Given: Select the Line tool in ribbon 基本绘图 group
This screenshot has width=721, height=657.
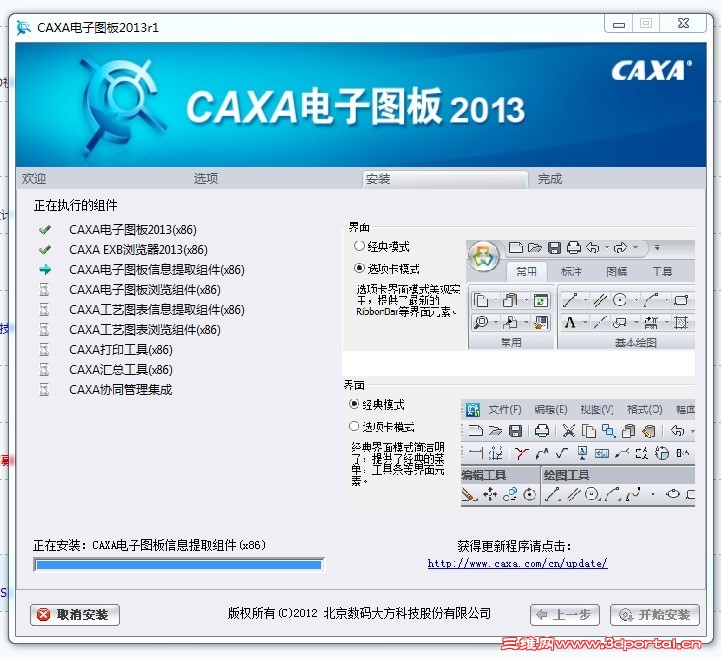Looking at the screenshot, I should pos(570,300).
